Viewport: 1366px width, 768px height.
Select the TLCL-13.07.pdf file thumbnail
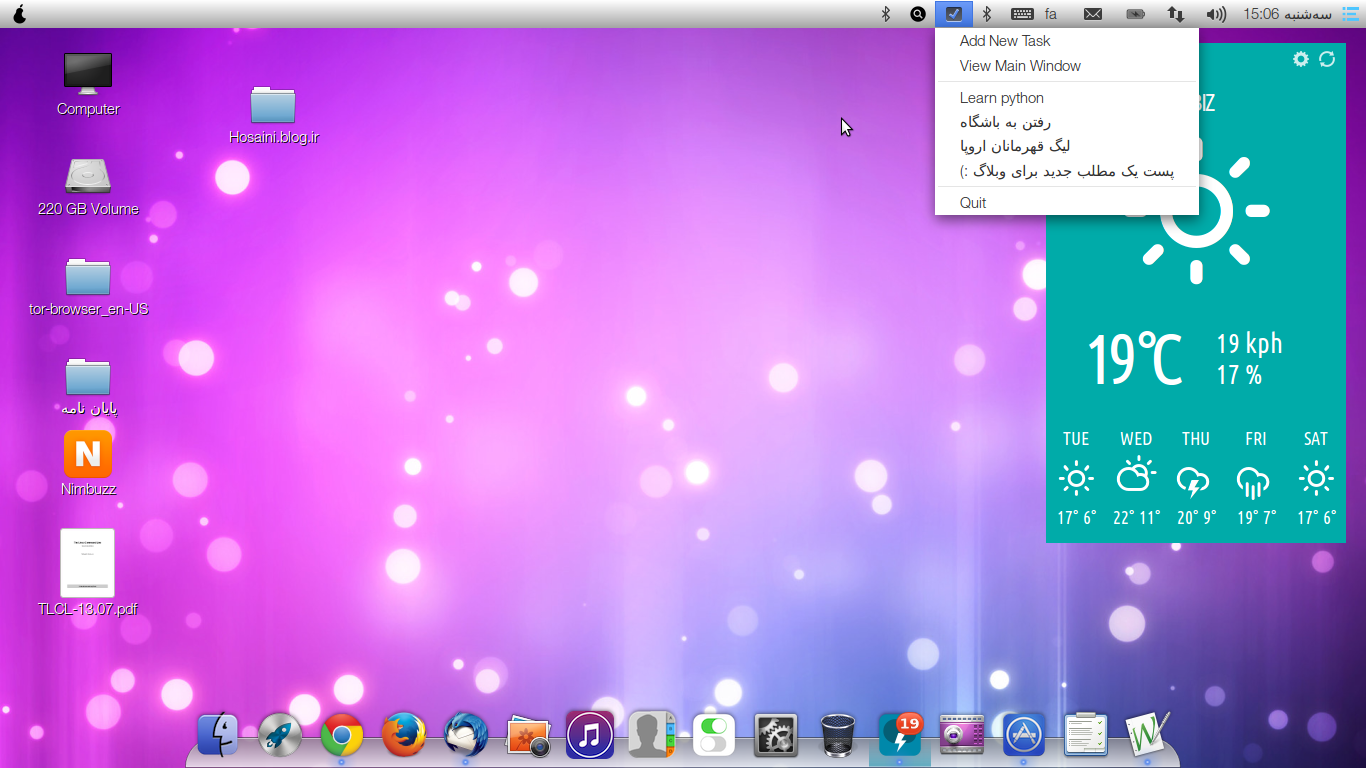point(87,563)
